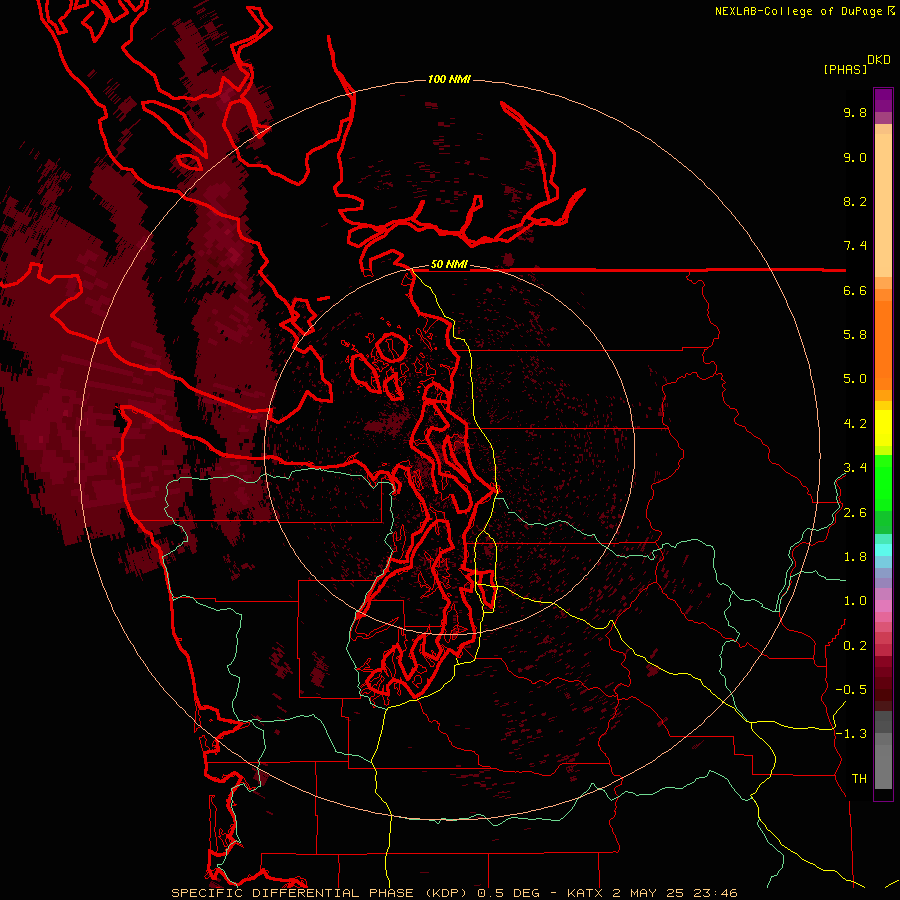The width and height of the screenshot is (900, 900).
Task: Click the 9.8 value on the color scale
Action: (855, 112)
